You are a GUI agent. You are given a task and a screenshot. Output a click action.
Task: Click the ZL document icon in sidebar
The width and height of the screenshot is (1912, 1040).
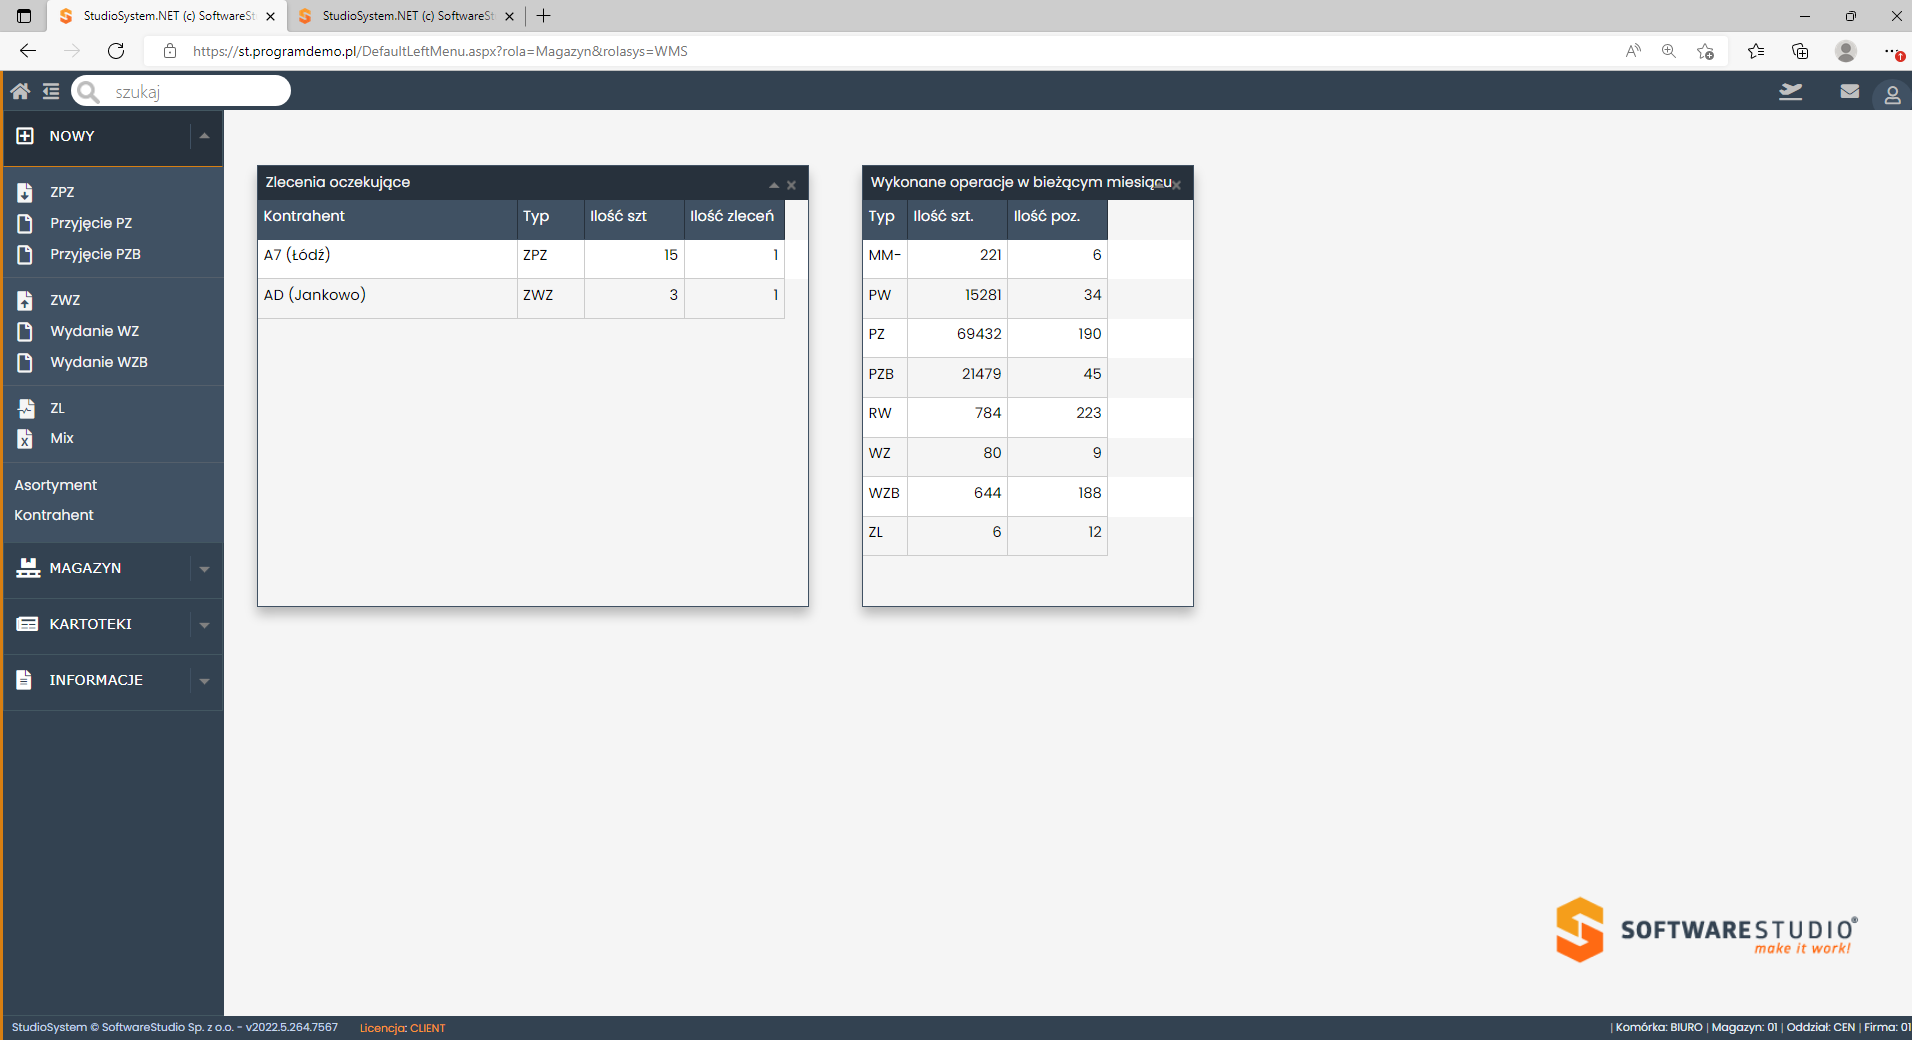(x=26, y=408)
